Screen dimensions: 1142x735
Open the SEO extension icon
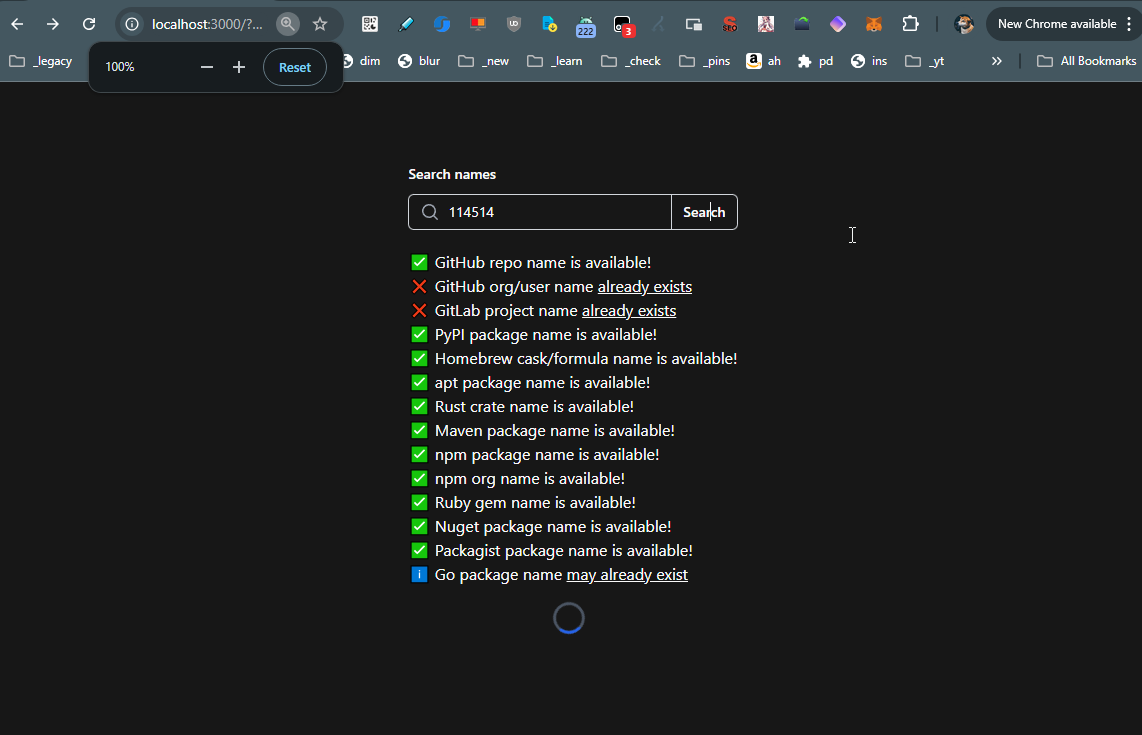point(730,24)
